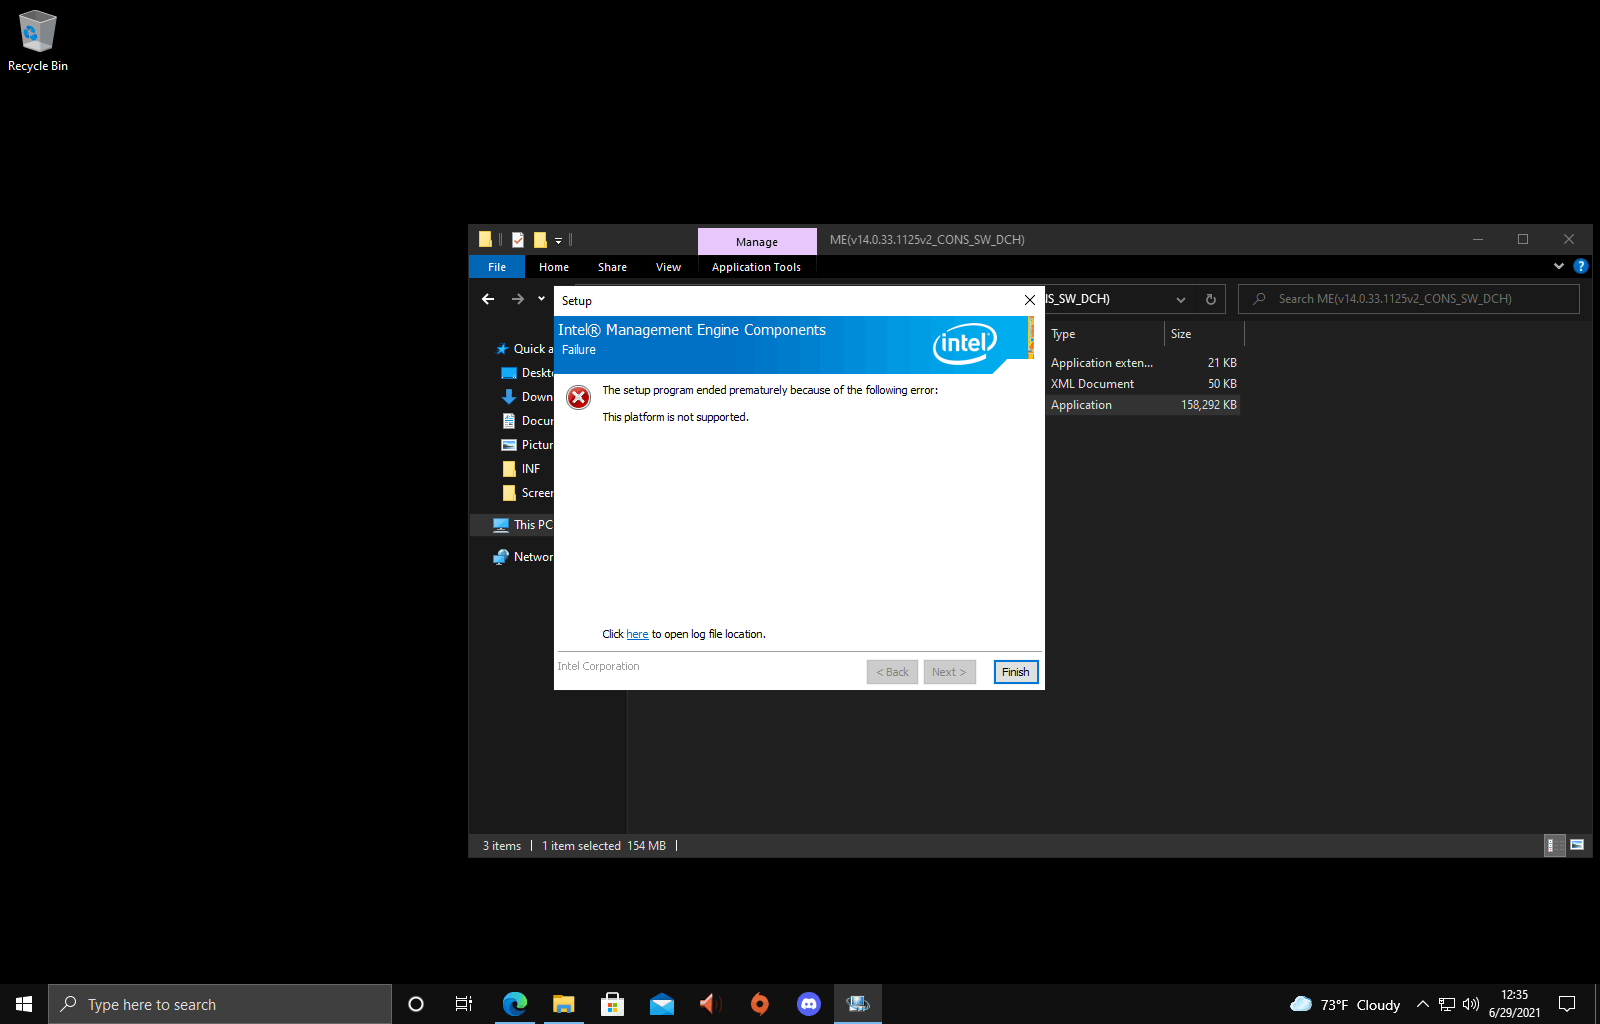Select Network in the navigation pane
The width and height of the screenshot is (1600, 1024).
(523, 557)
